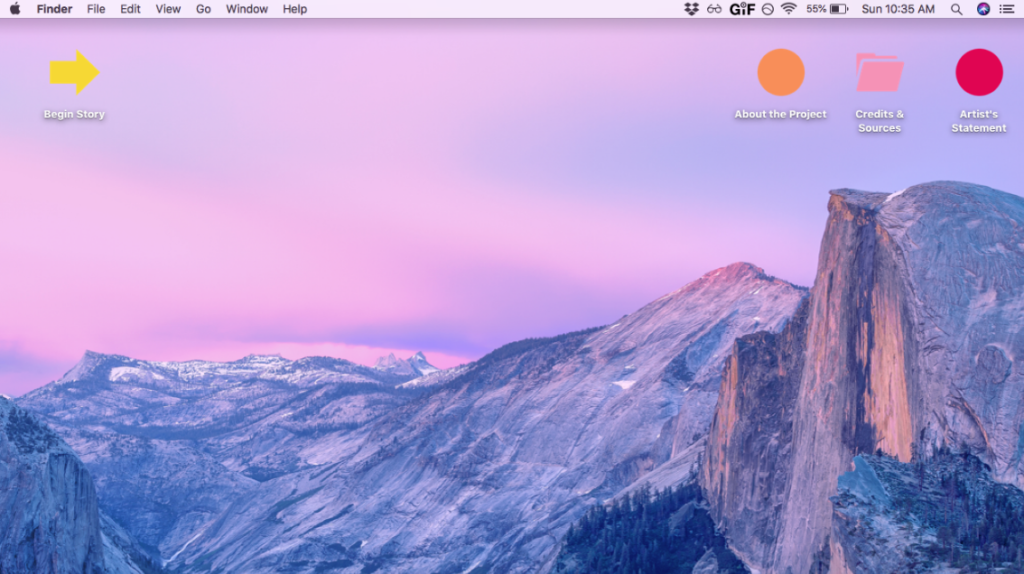
Task: Open the Edit menu
Action: coord(130,9)
